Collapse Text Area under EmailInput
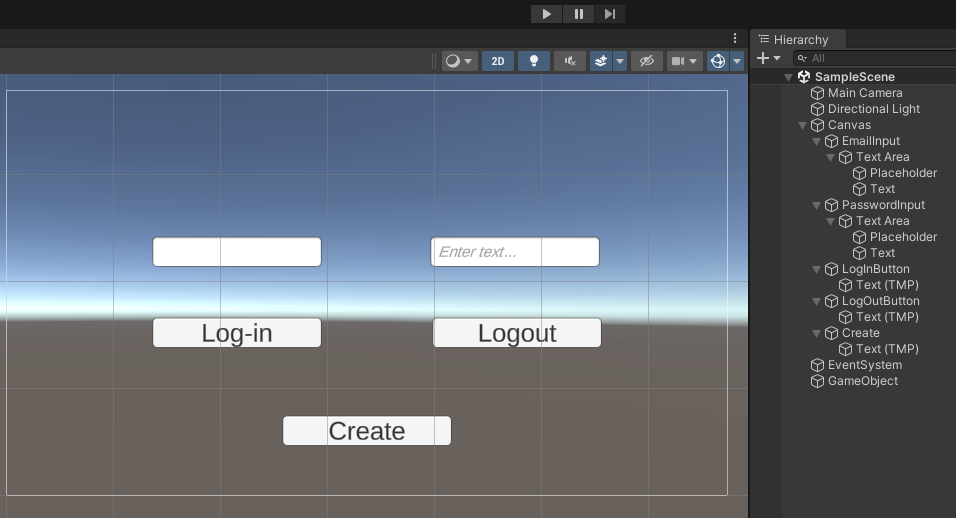This screenshot has height=518, width=956. [x=830, y=157]
